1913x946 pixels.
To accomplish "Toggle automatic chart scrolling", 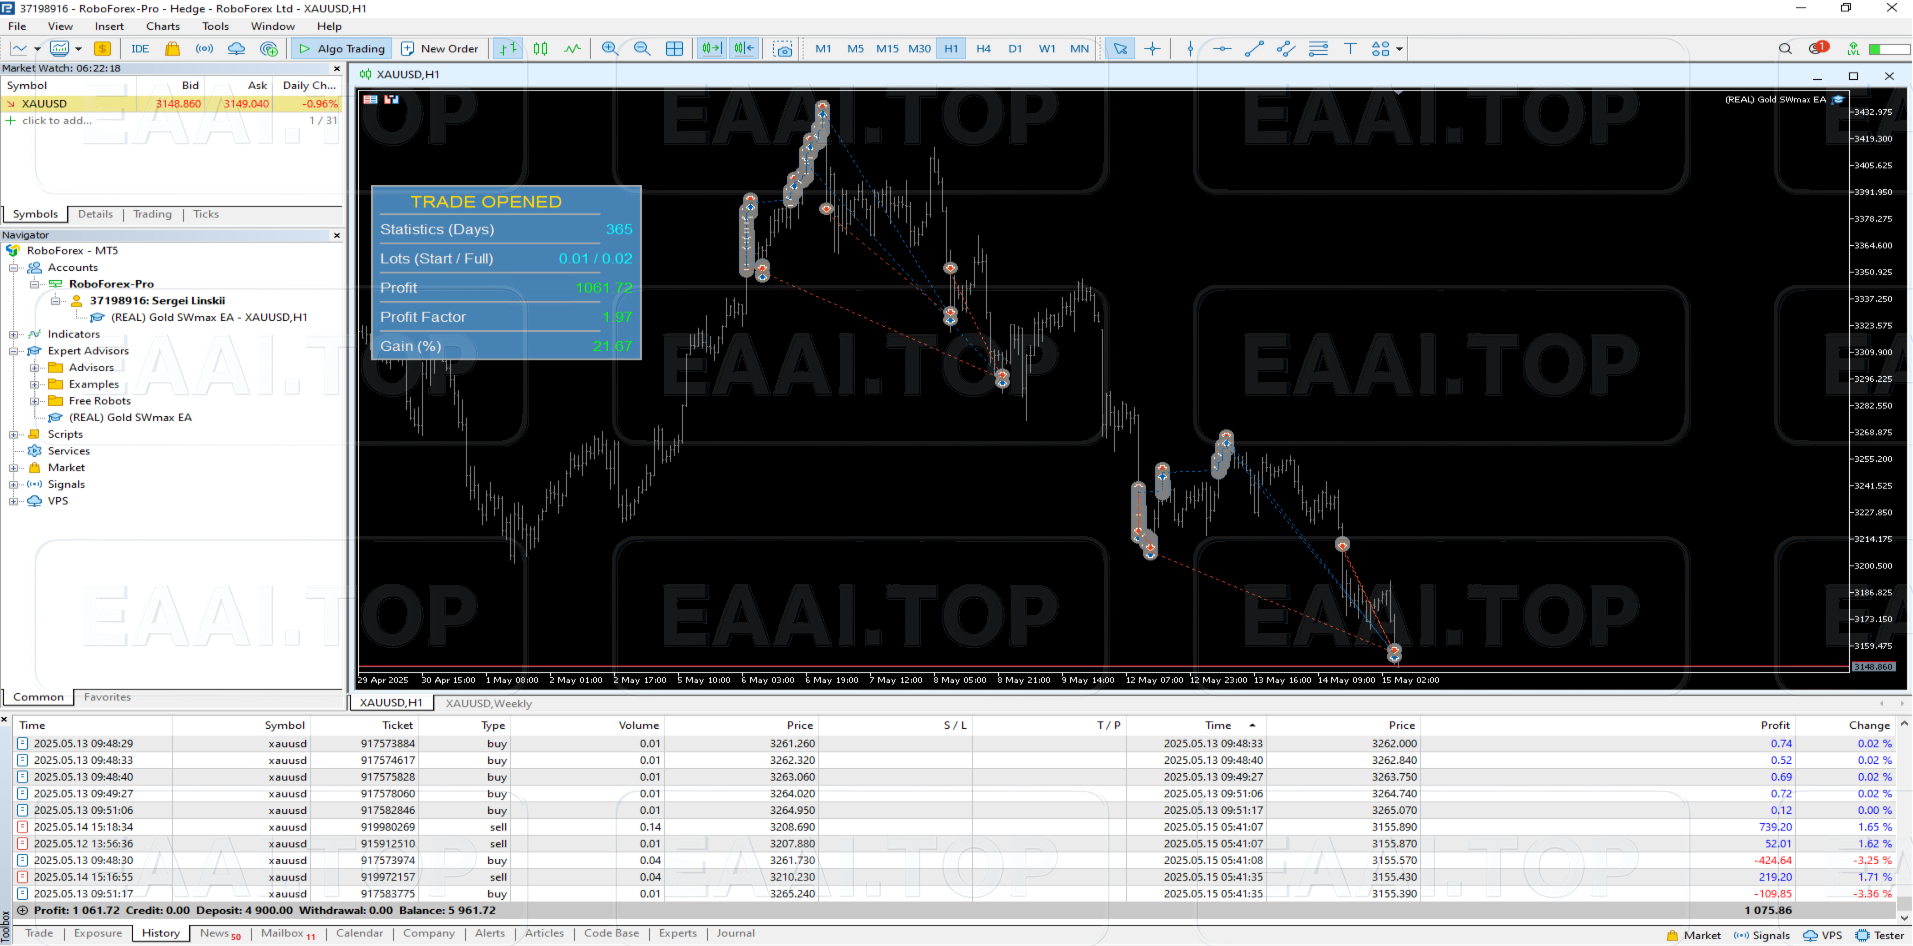I will (711, 48).
